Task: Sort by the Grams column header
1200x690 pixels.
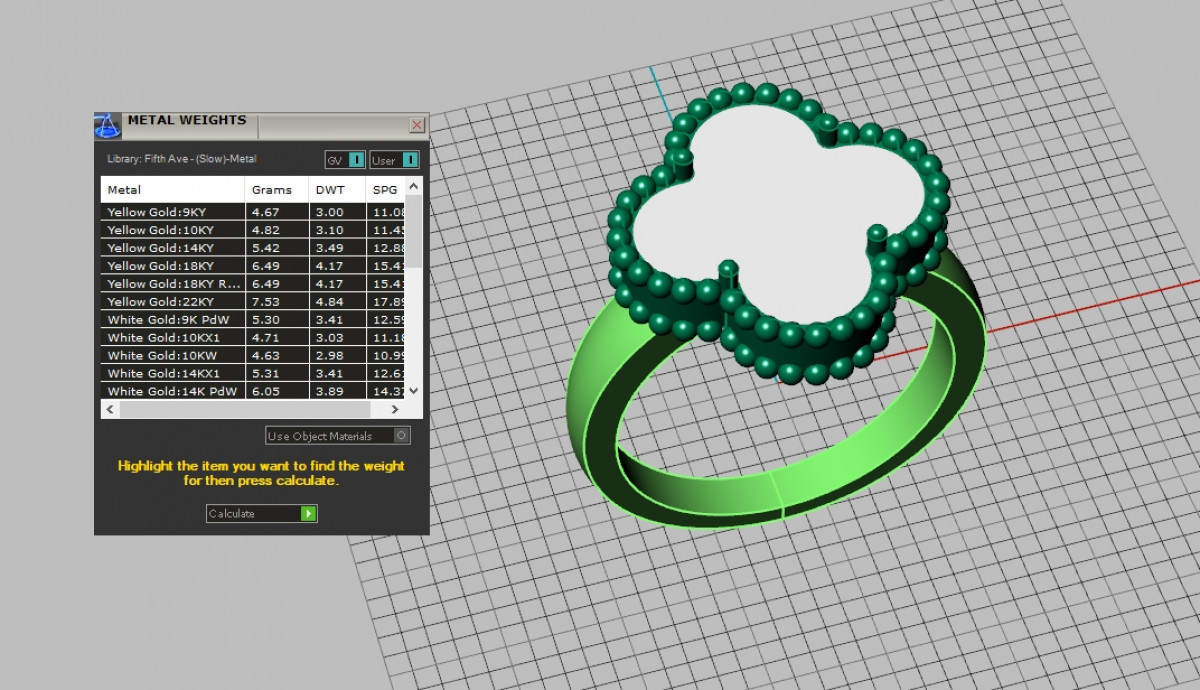Action: 277,190
